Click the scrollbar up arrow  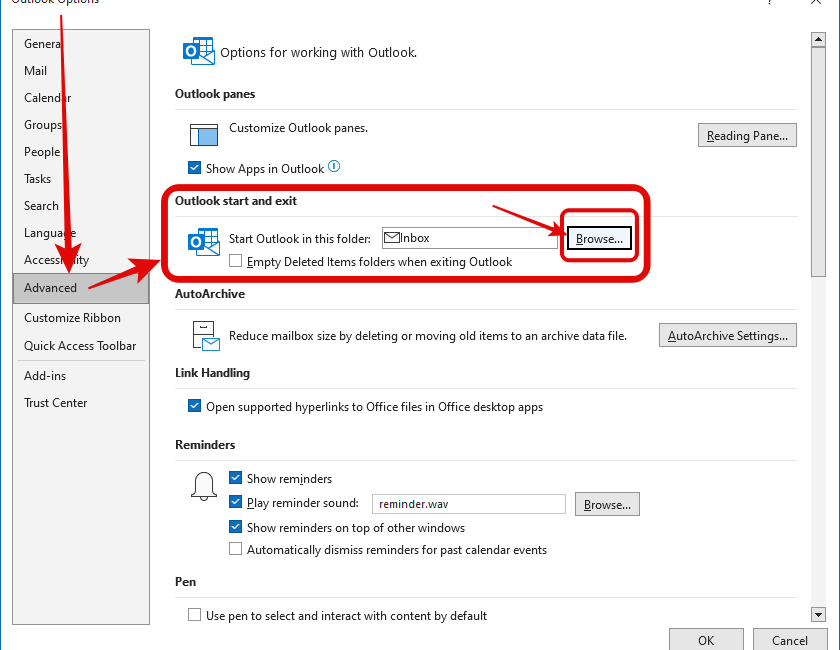point(818,39)
